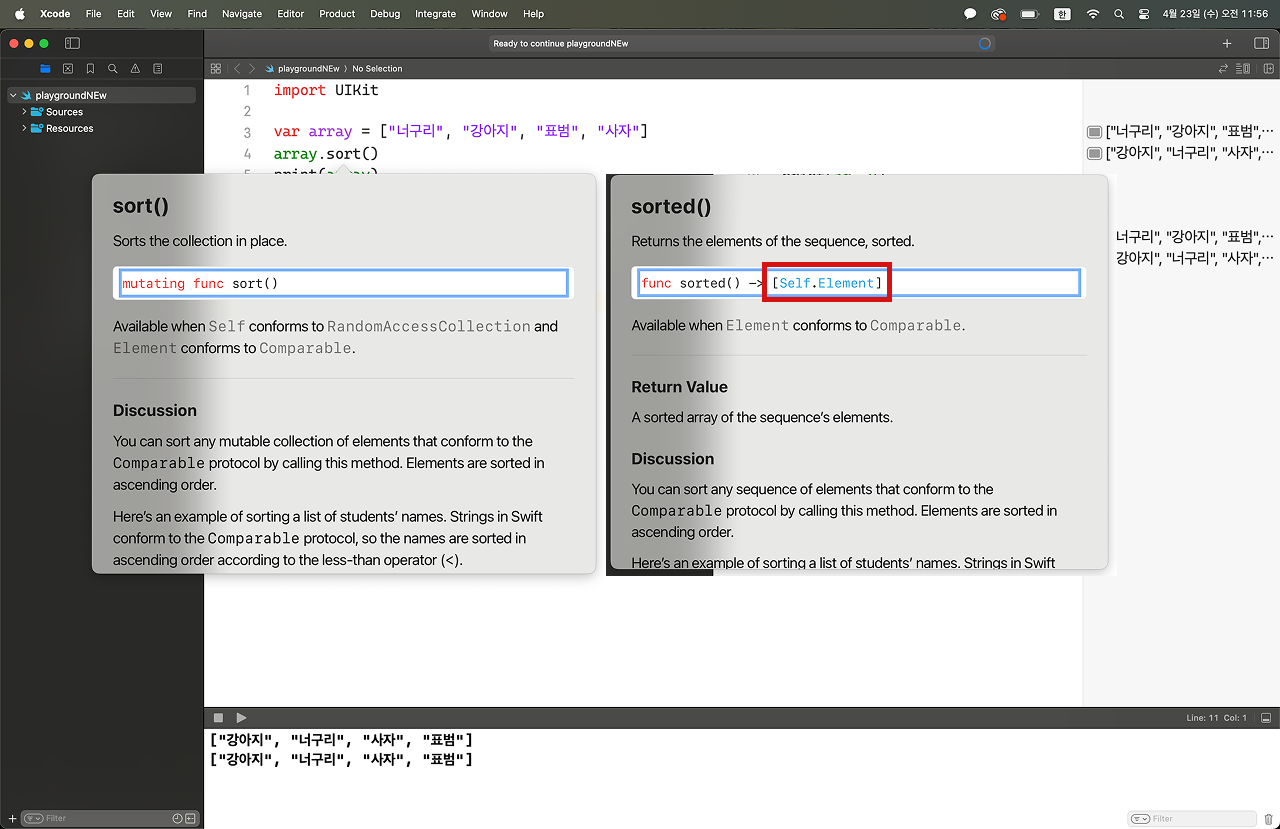Click the var array declaration line

point(461,131)
